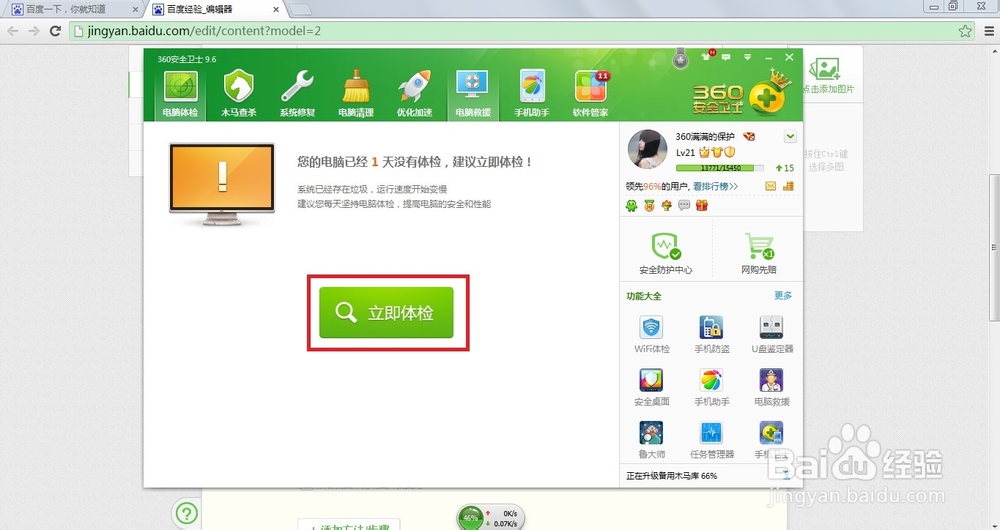Launch 手机助手 in 功能大全 grid
The width and height of the screenshot is (1000, 530).
tap(712, 387)
